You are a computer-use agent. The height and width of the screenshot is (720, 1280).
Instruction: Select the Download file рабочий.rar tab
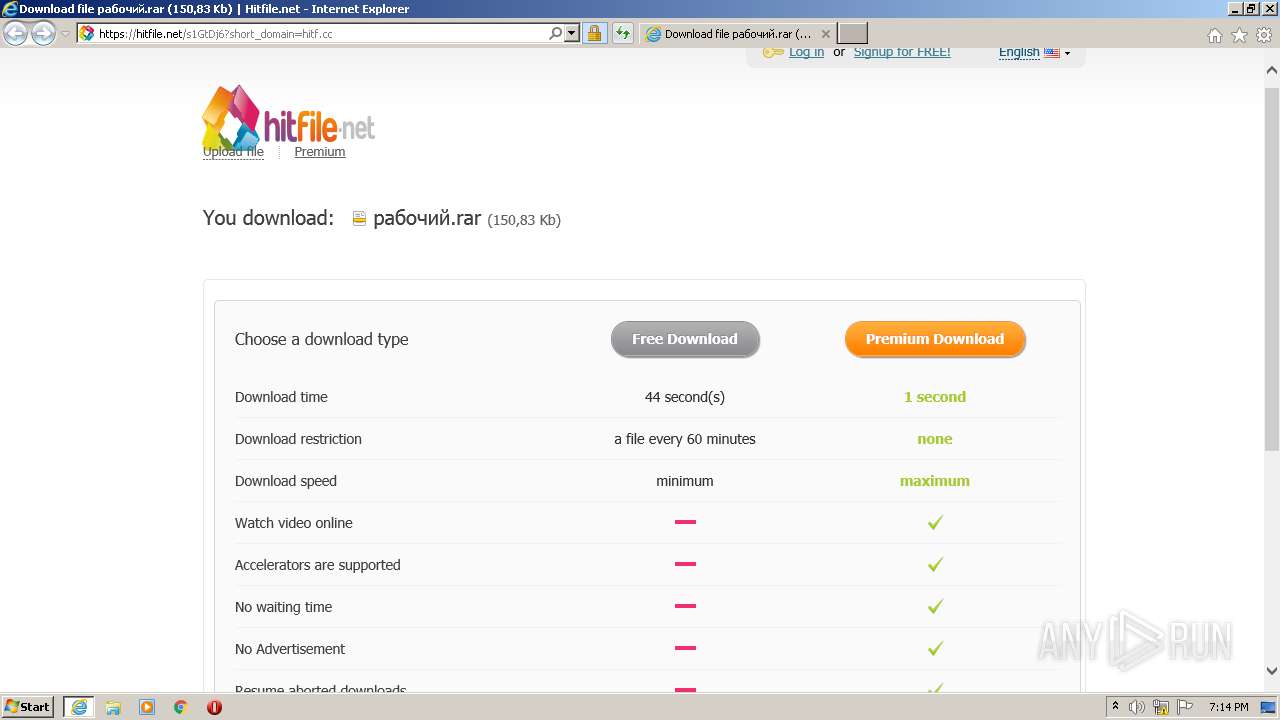pyautogui.click(x=738, y=33)
